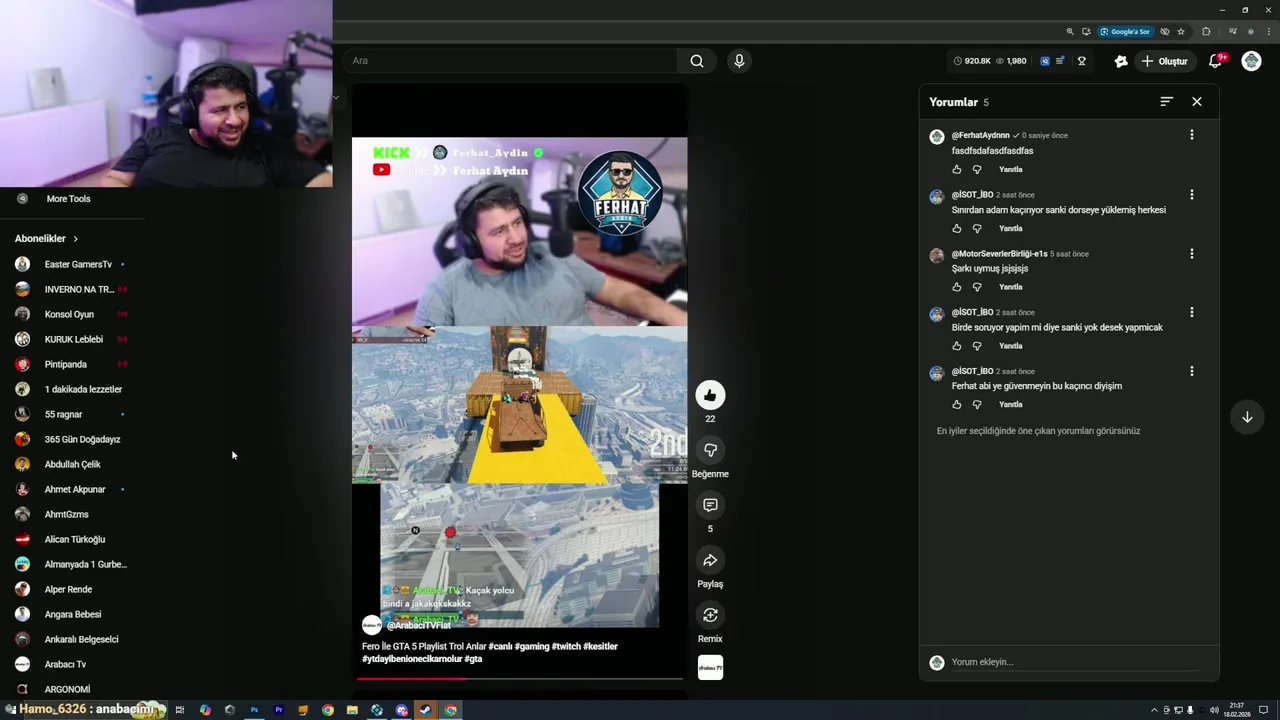The height and width of the screenshot is (720, 1280).
Task: Like the 'Ferhat abi ye güvenmeyin' comment
Action: click(957, 405)
